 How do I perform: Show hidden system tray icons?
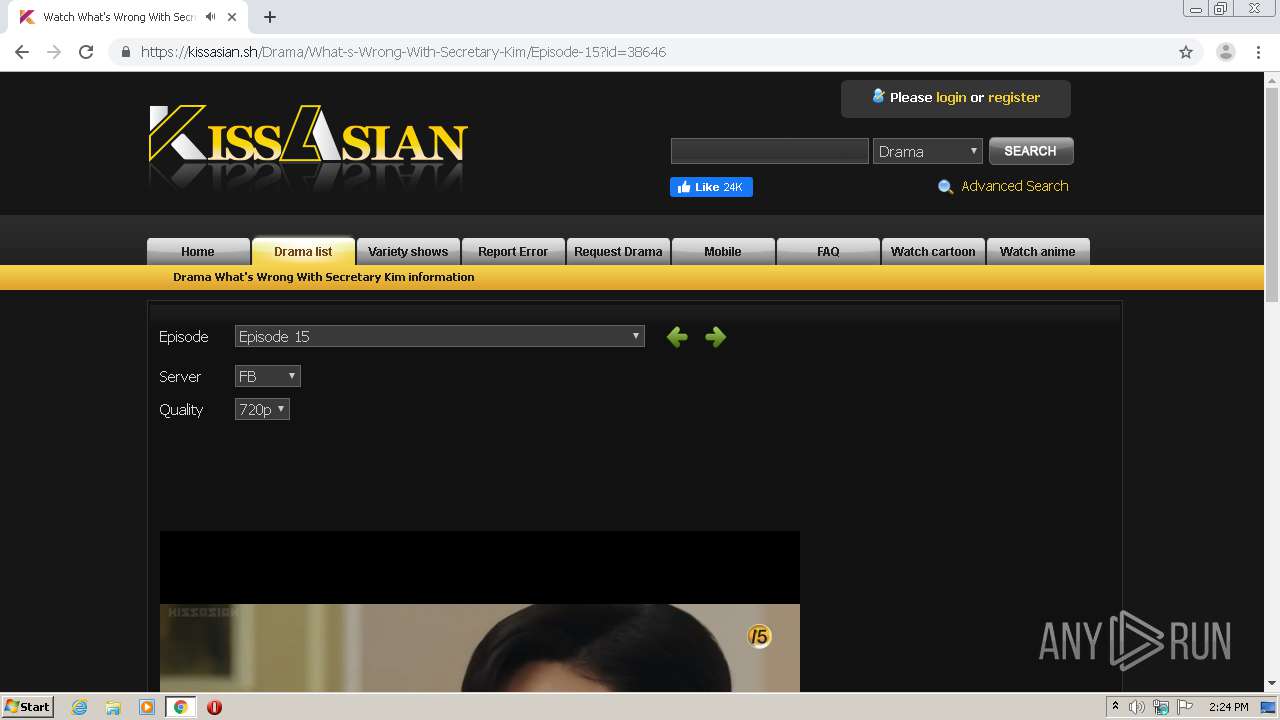(x=1115, y=707)
